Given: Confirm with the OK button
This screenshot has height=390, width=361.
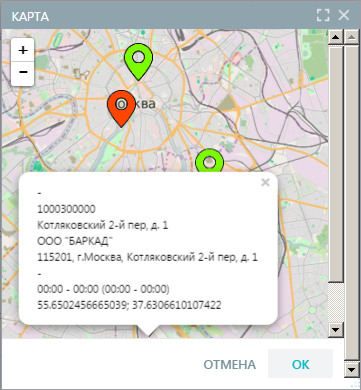Looking at the screenshot, I should [x=300, y=364].
